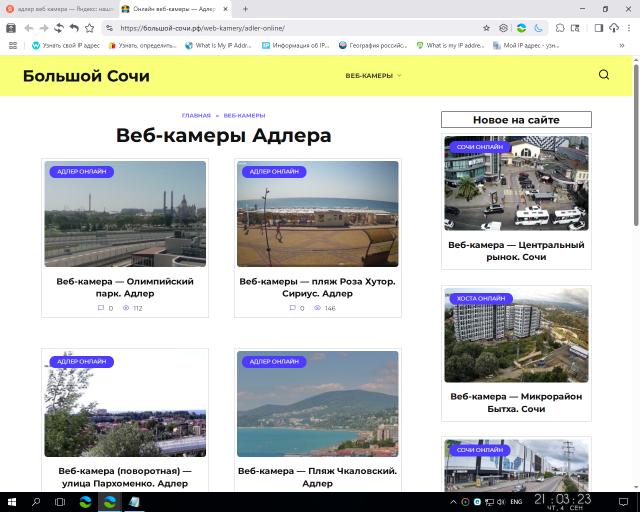Click the tab search icon in toolbar
Viewport: 640px width, 512px height.
tap(575, 28)
